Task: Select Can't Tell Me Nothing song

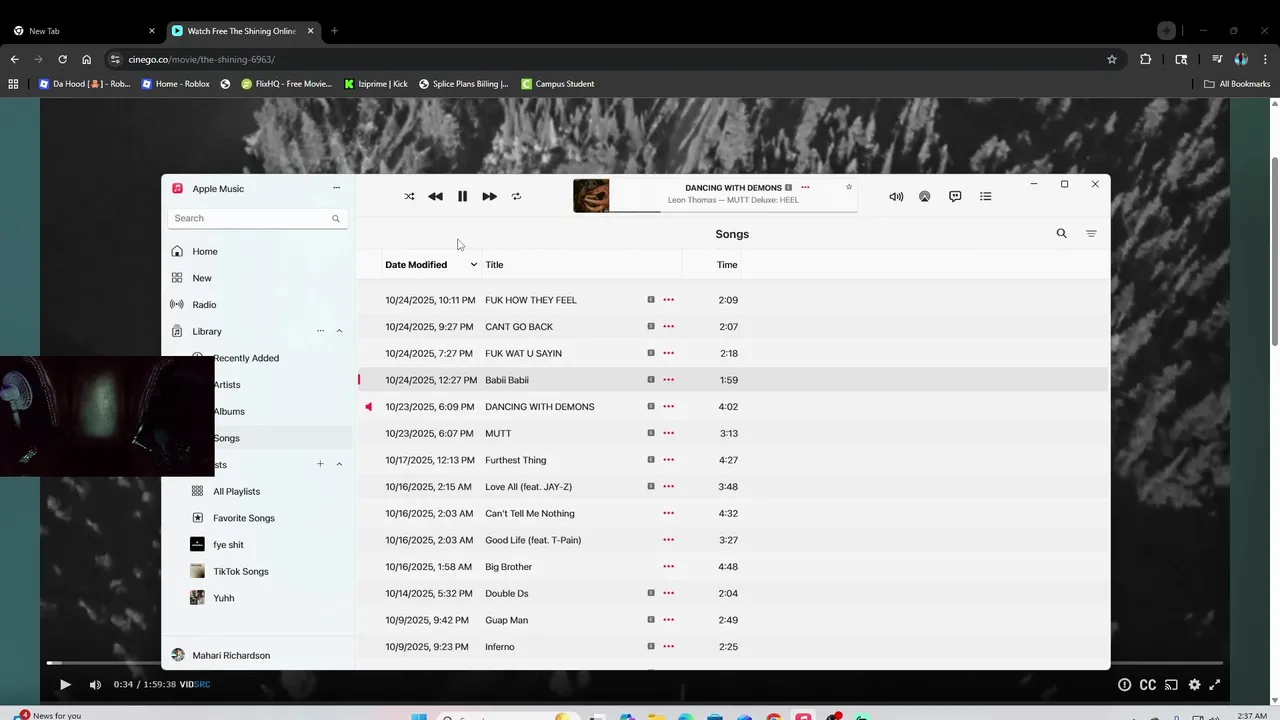Action: pos(732,513)
